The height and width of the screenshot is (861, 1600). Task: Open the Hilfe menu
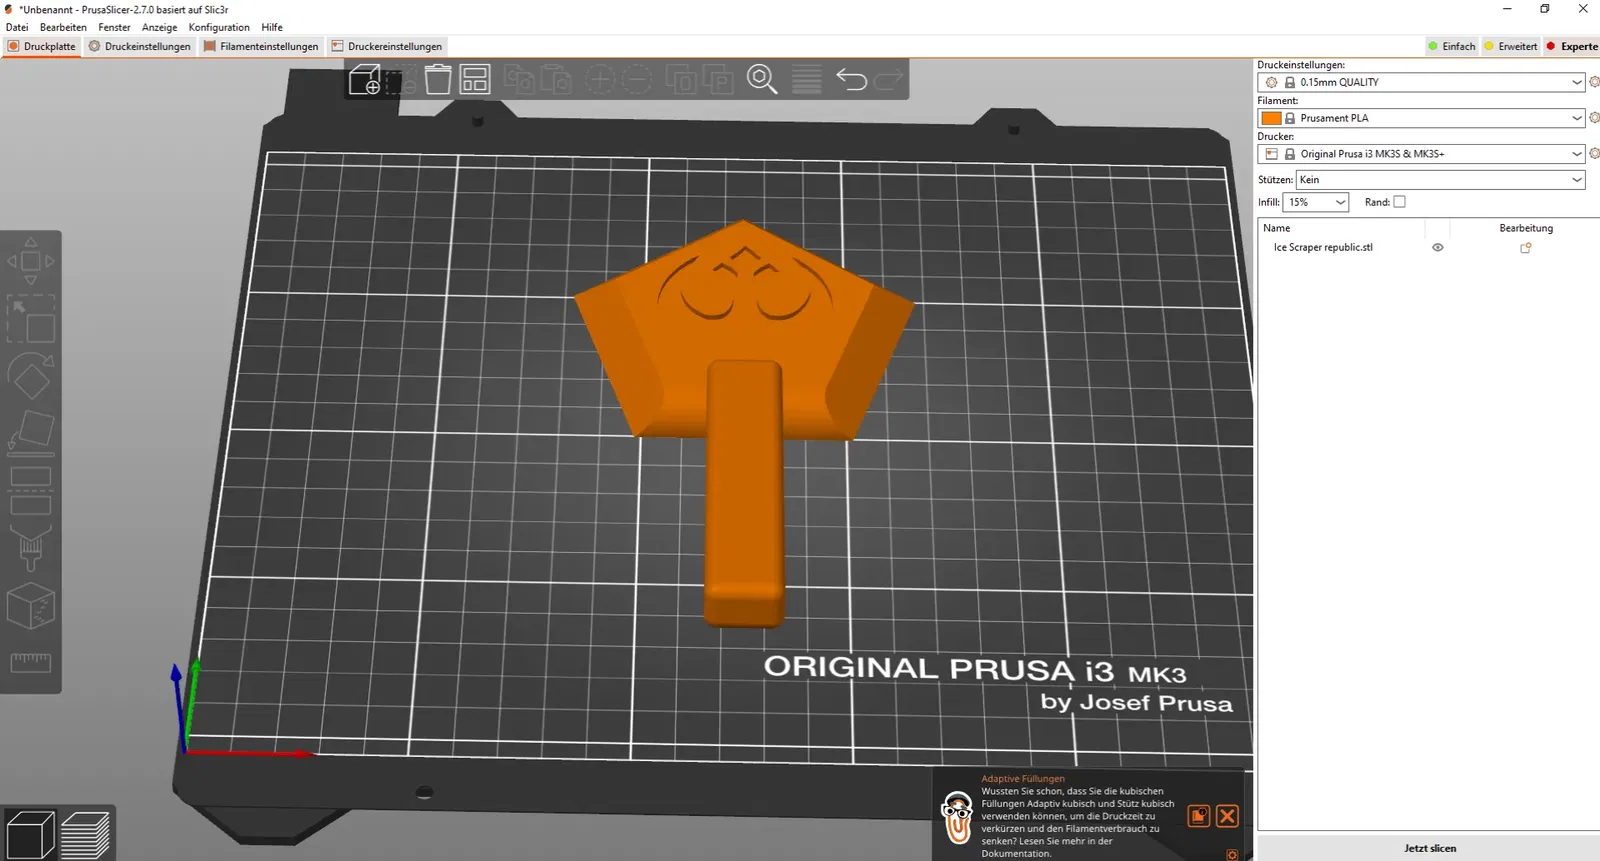click(272, 27)
